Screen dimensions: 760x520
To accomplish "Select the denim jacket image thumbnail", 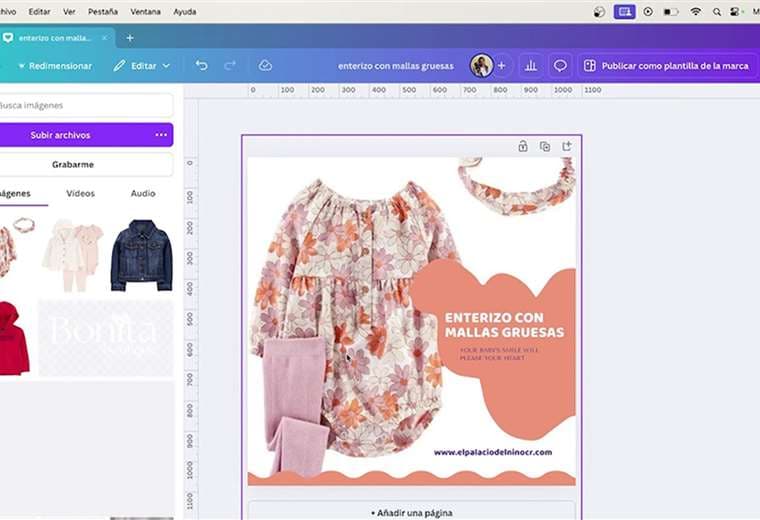I will (x=141, y=255).
